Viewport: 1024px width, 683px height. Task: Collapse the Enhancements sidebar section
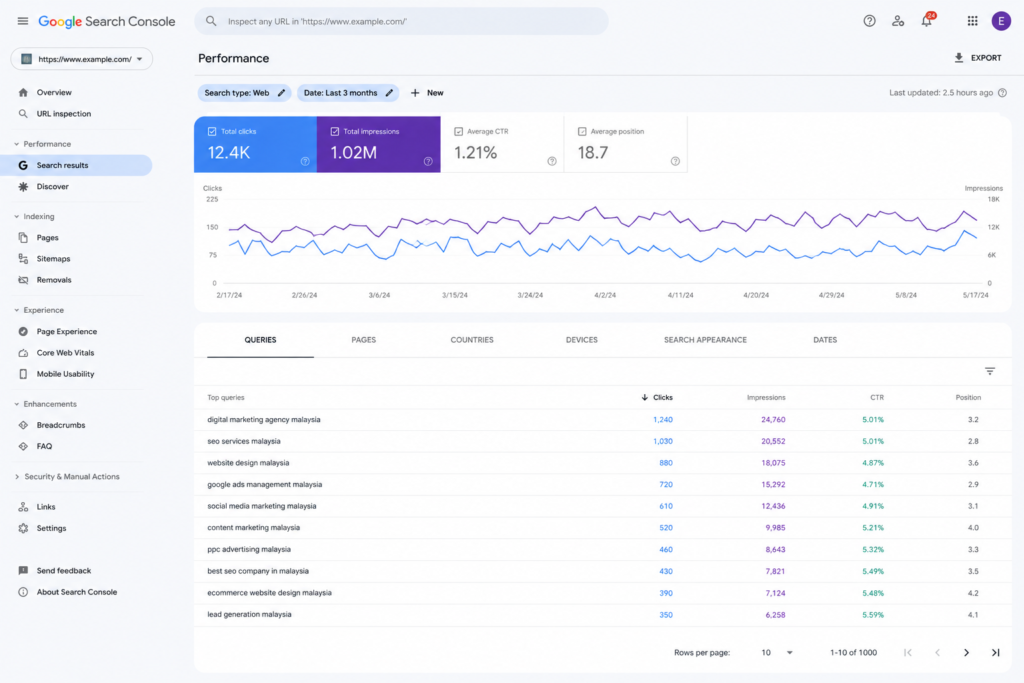[x=17, y=404]
